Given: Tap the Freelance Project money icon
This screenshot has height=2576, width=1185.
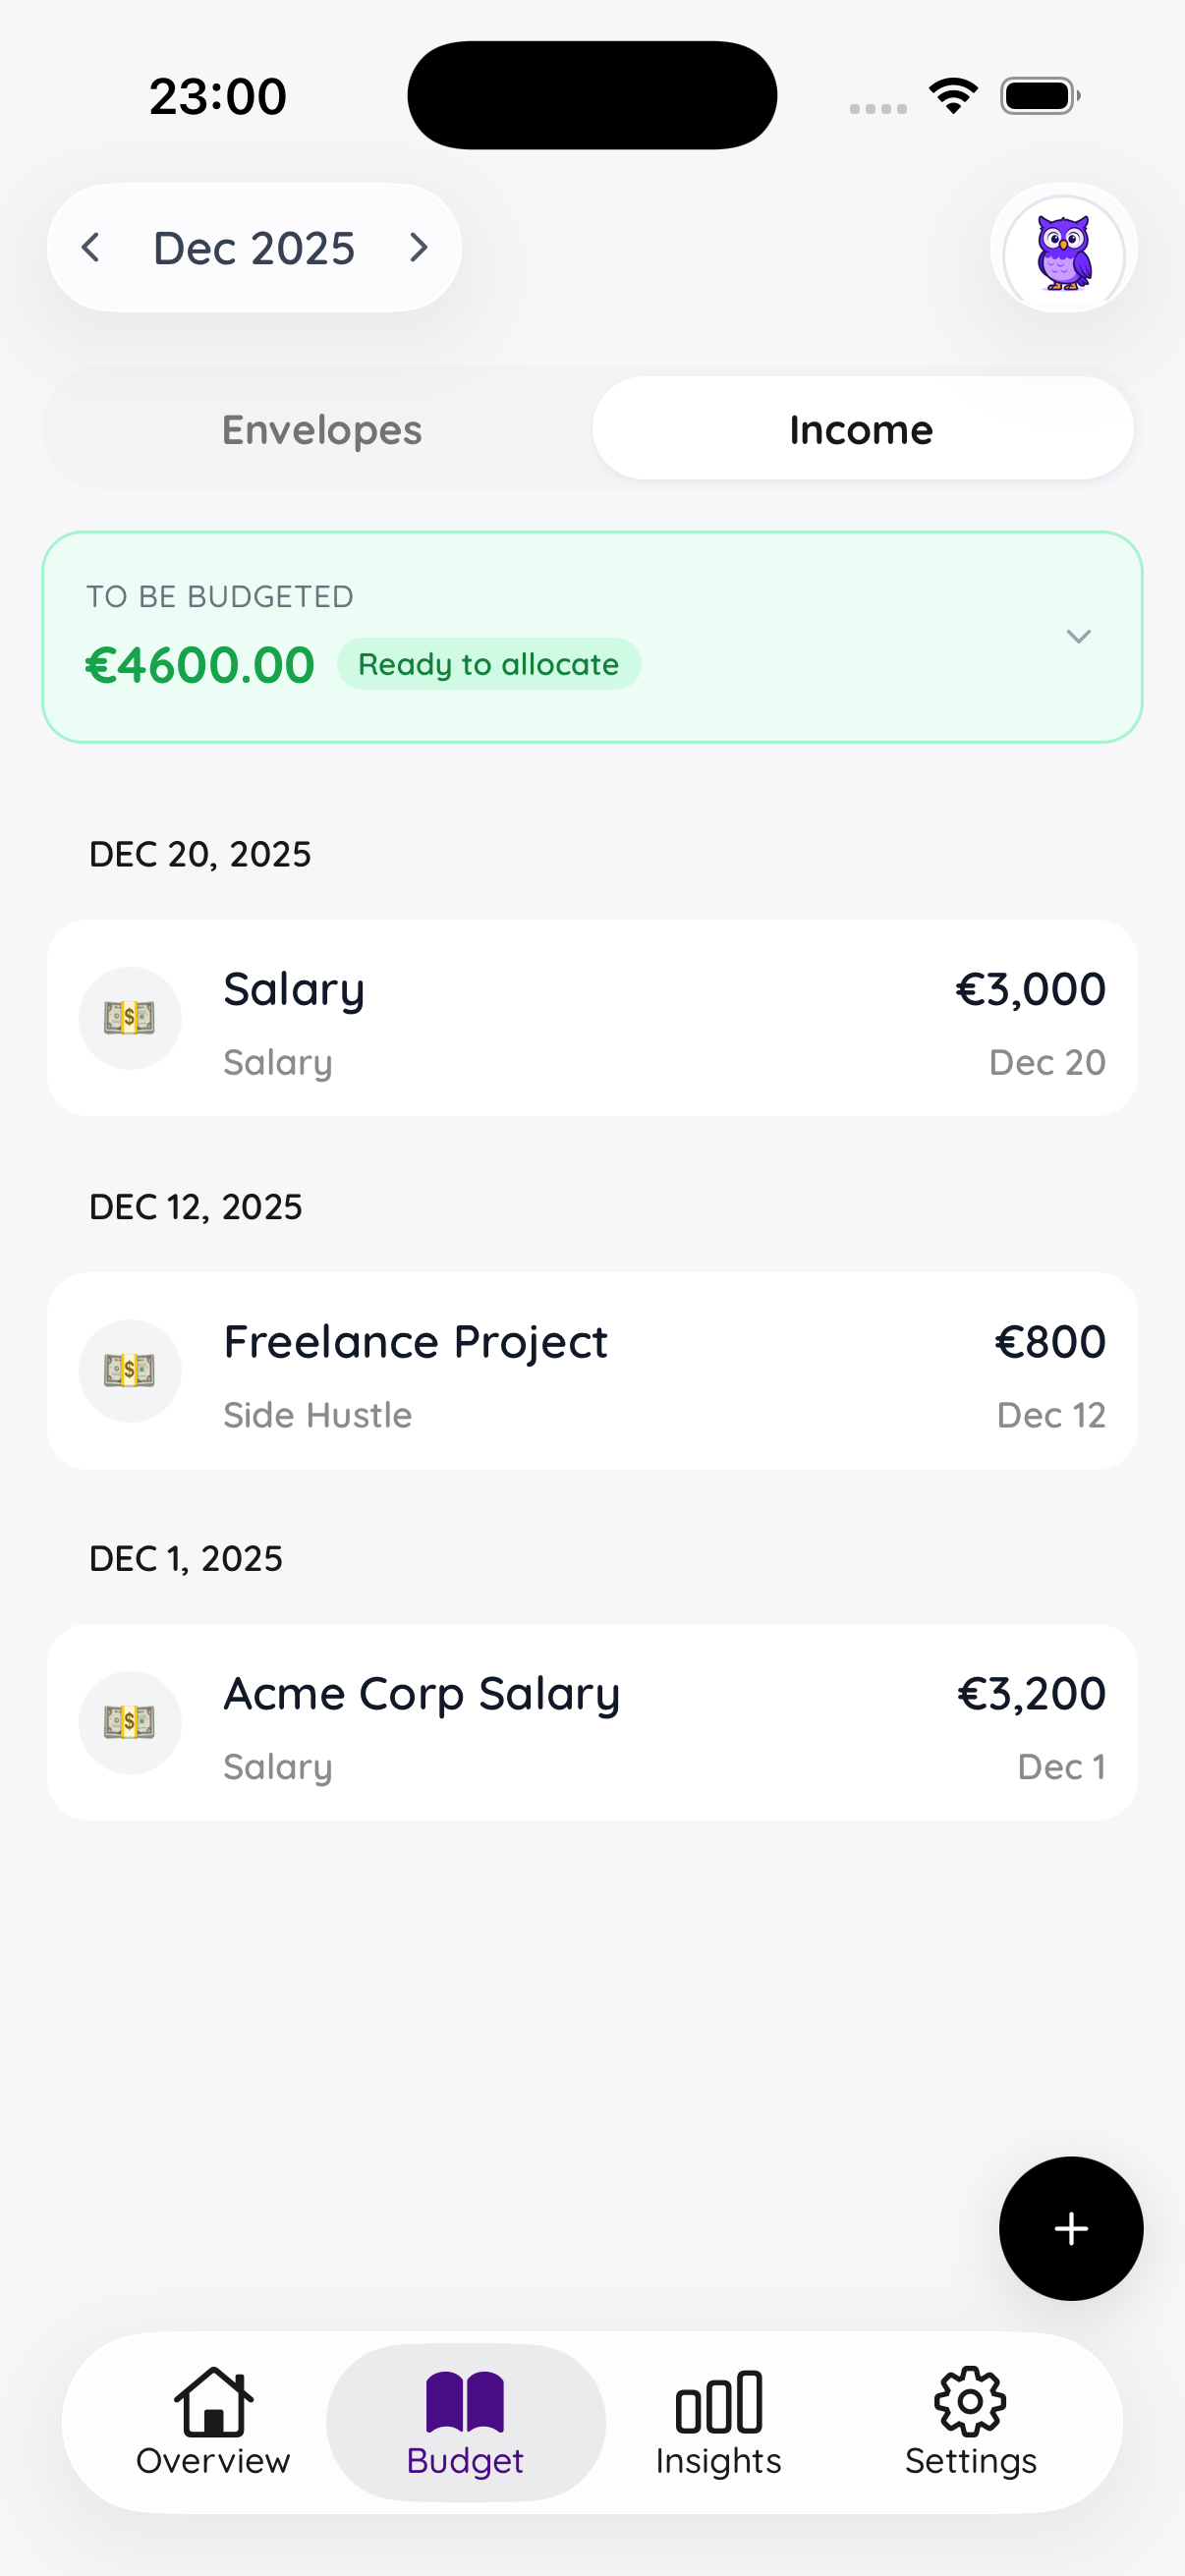Looking at the screenshot, I should (x=130, y=1370).
